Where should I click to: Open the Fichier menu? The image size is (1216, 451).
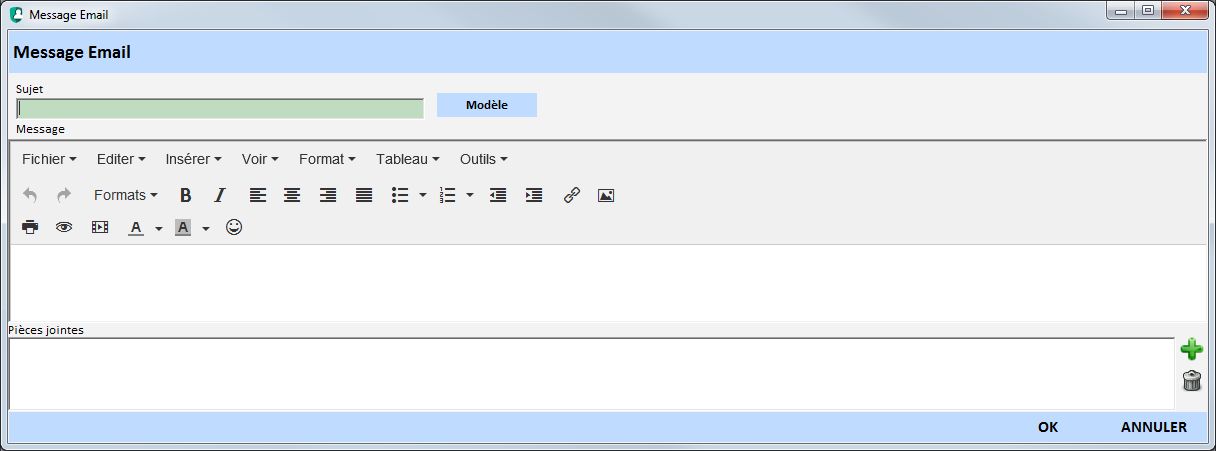point(49,159)
